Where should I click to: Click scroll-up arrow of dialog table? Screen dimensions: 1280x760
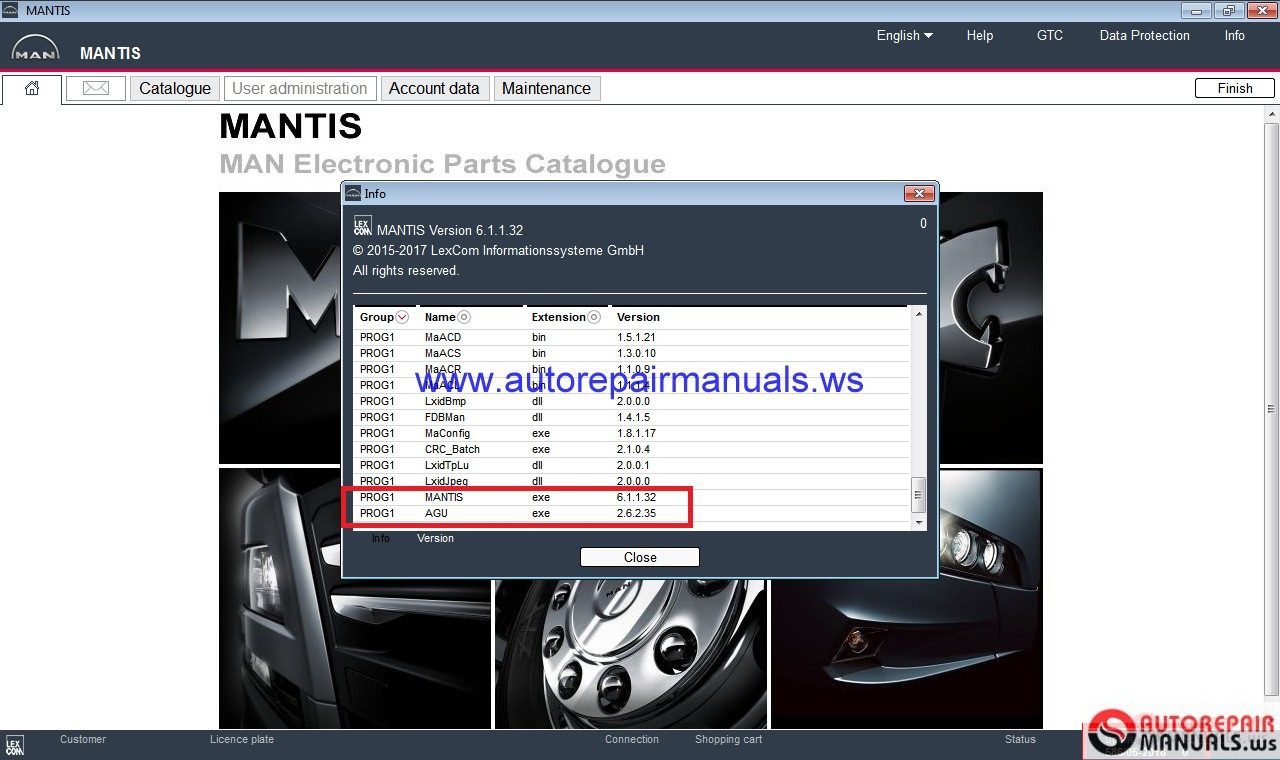[x=919, y=314]
